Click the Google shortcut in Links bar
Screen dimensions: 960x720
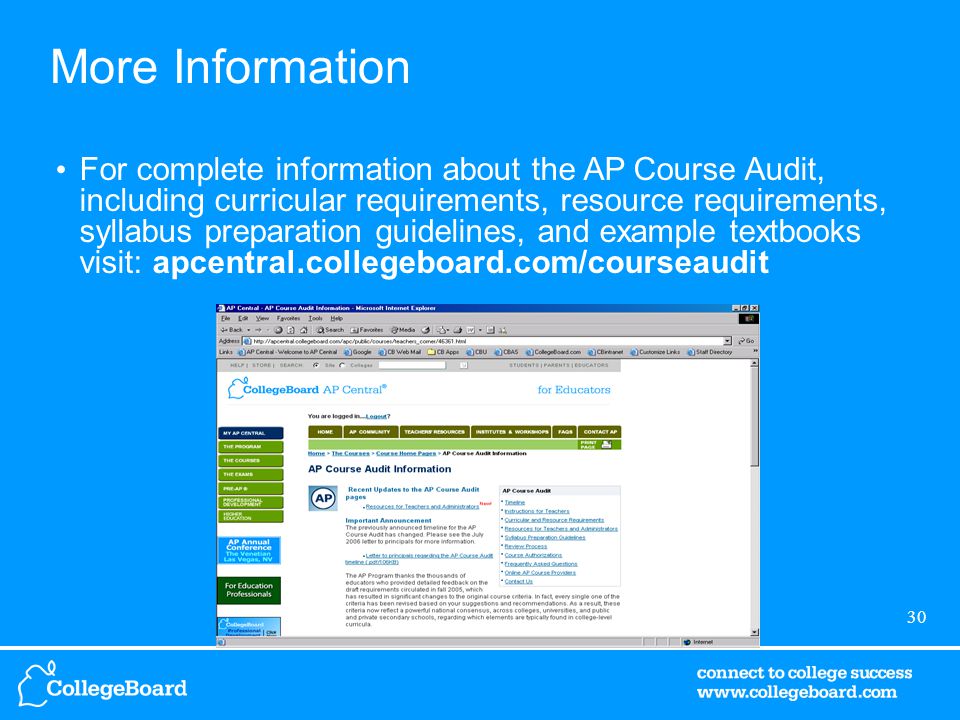[x=358, y=352]
